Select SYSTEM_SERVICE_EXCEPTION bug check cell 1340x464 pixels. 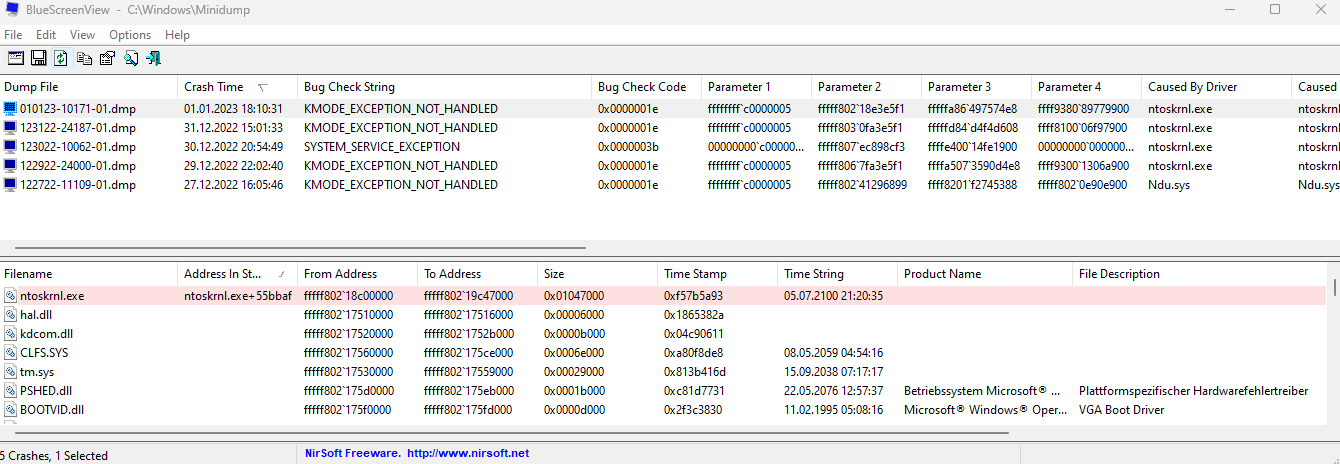click(382, 146)
